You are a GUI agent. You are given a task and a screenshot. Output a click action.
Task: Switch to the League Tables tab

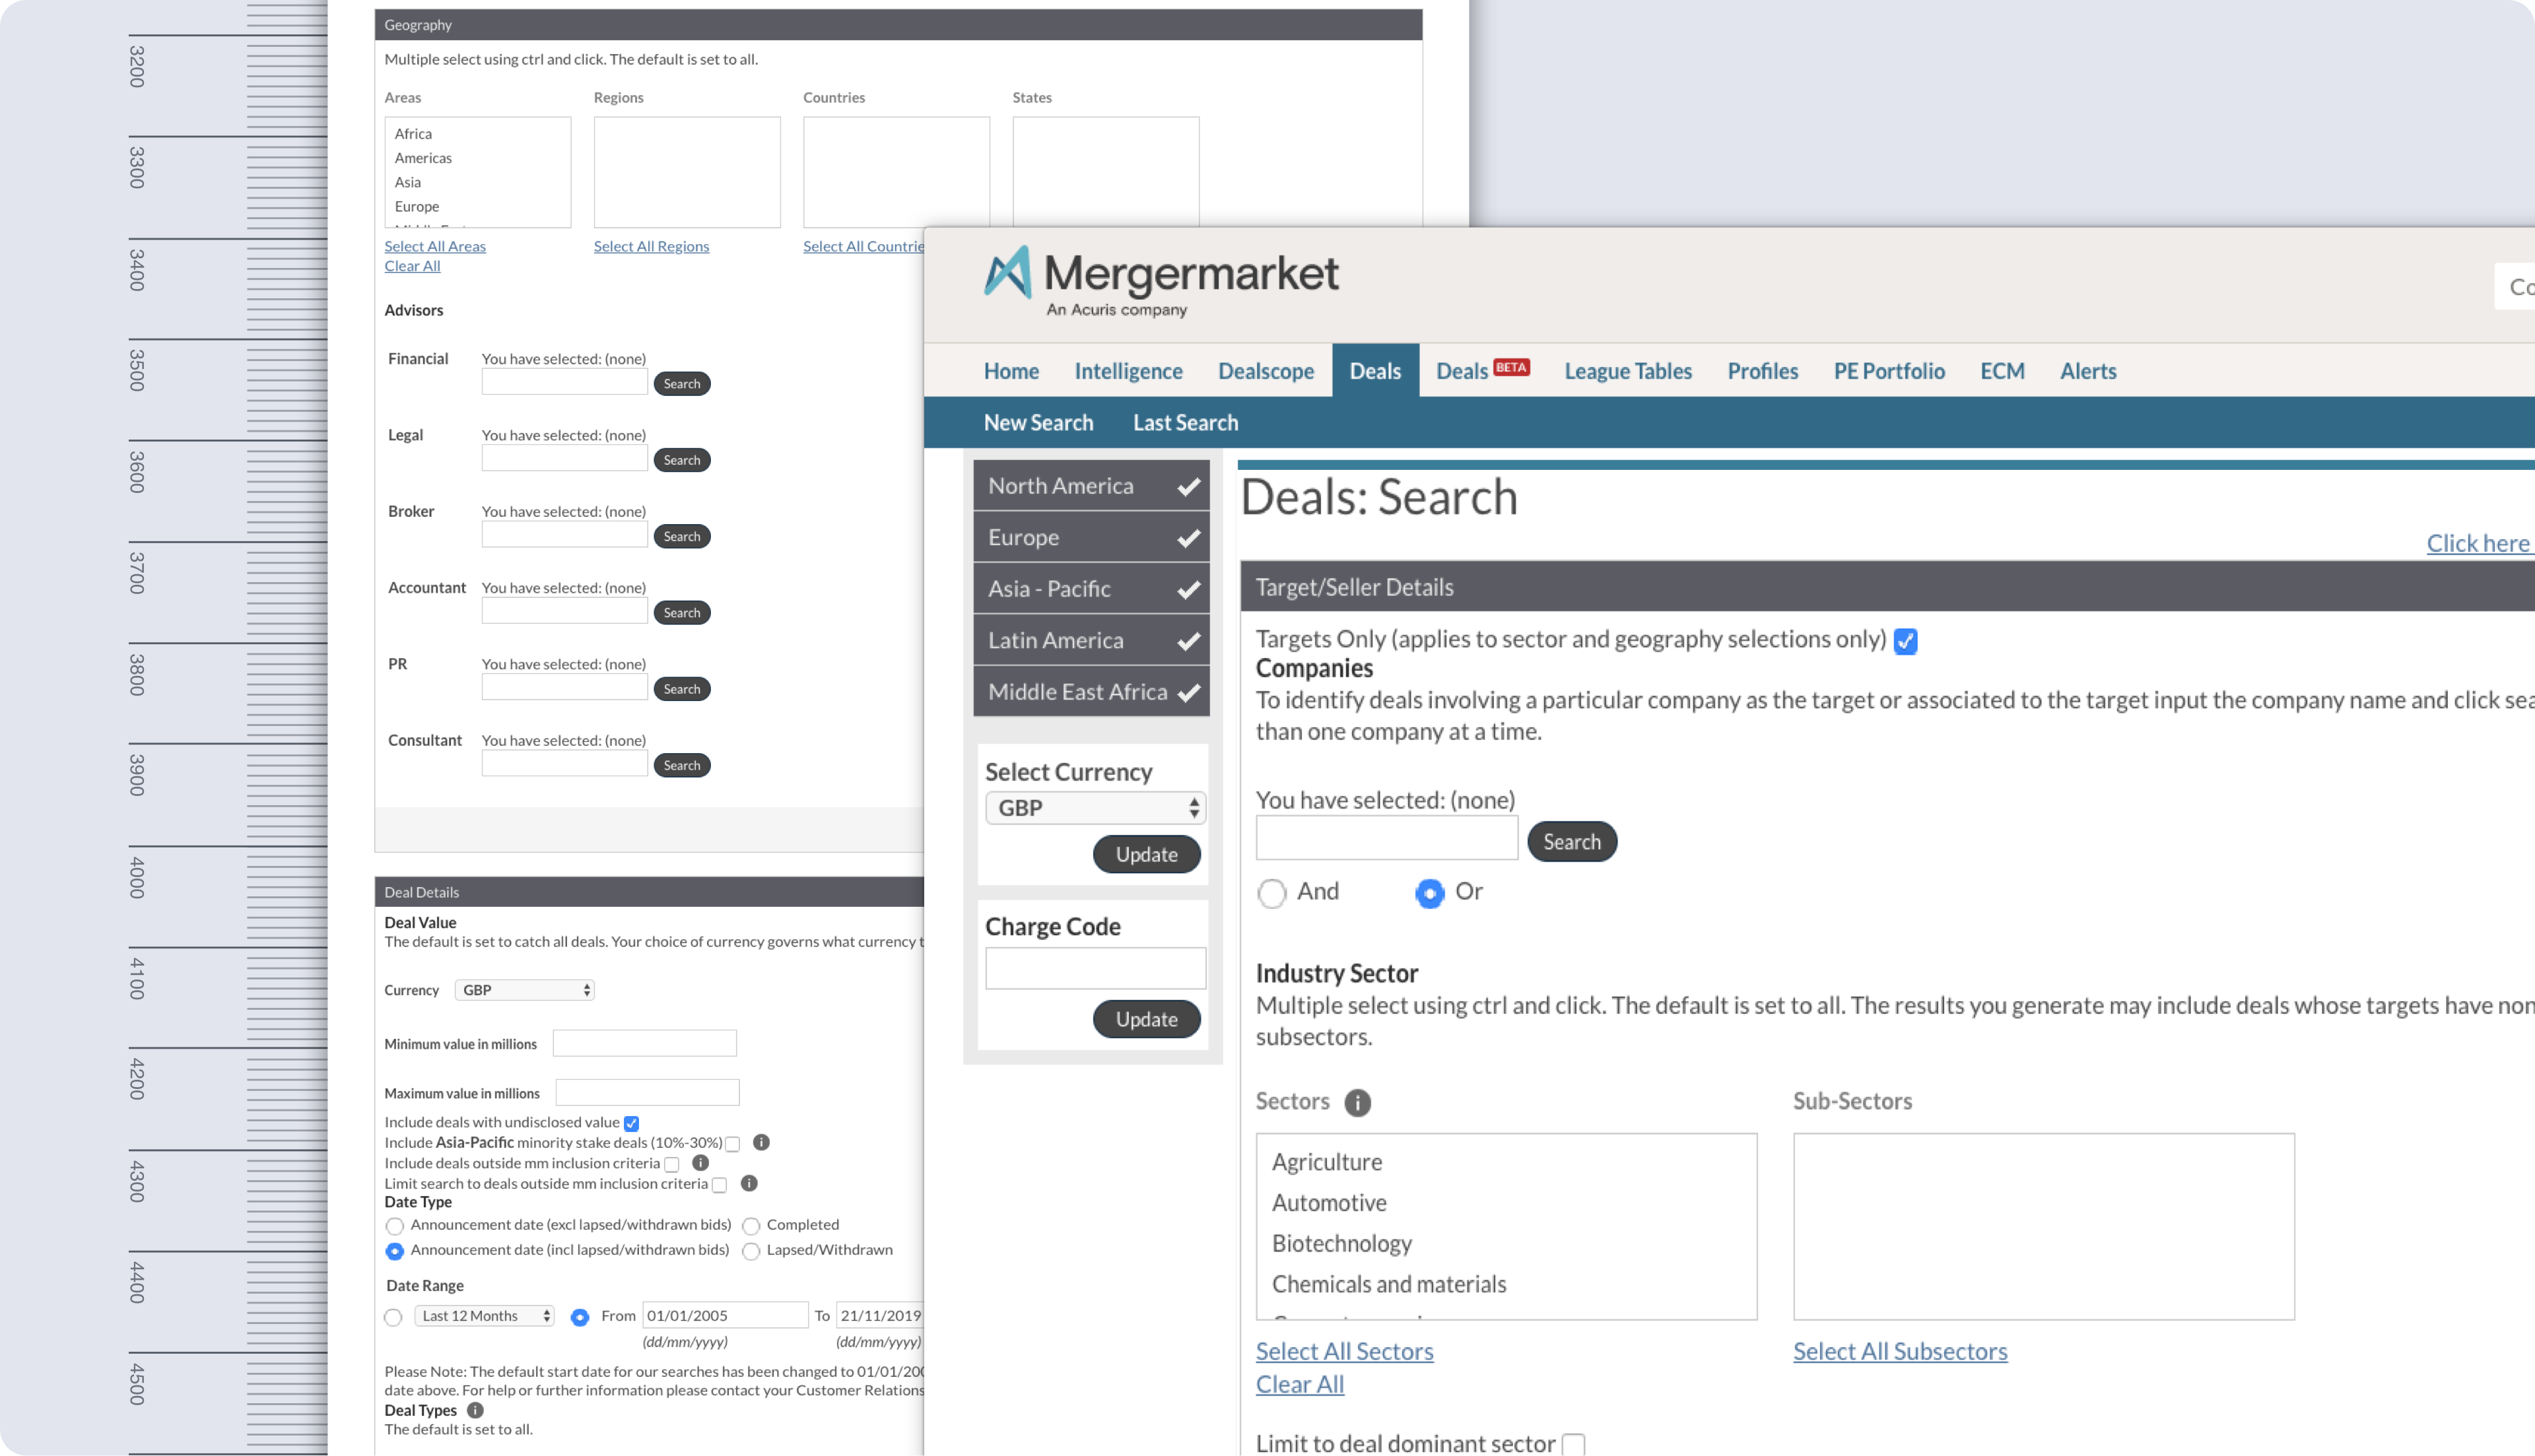pyautogui.click(x=1627, y=371)
